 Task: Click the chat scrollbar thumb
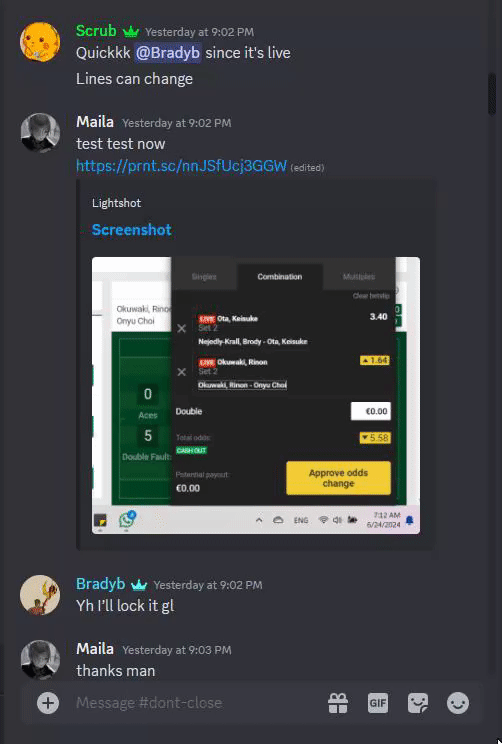pyautogui.click(x=492, y=94)
